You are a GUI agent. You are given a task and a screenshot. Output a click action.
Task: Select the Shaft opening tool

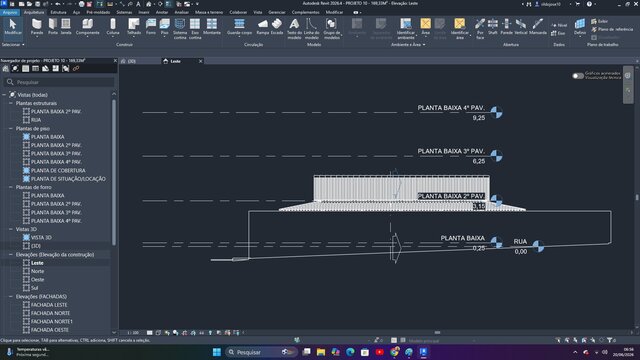[x=493, y=27]
